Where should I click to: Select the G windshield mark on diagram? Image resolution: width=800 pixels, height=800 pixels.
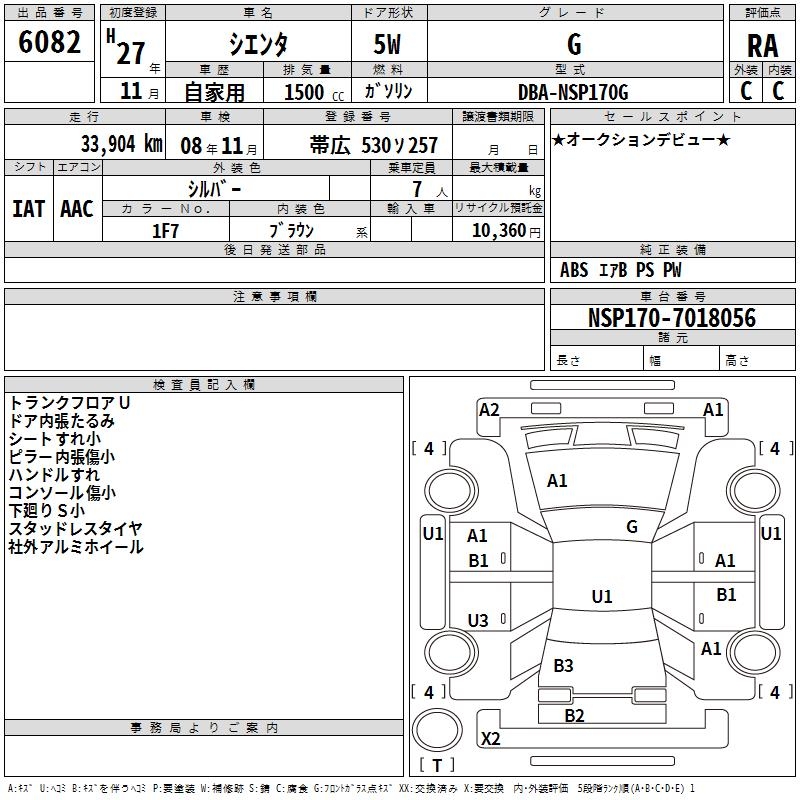pos(632,527)
